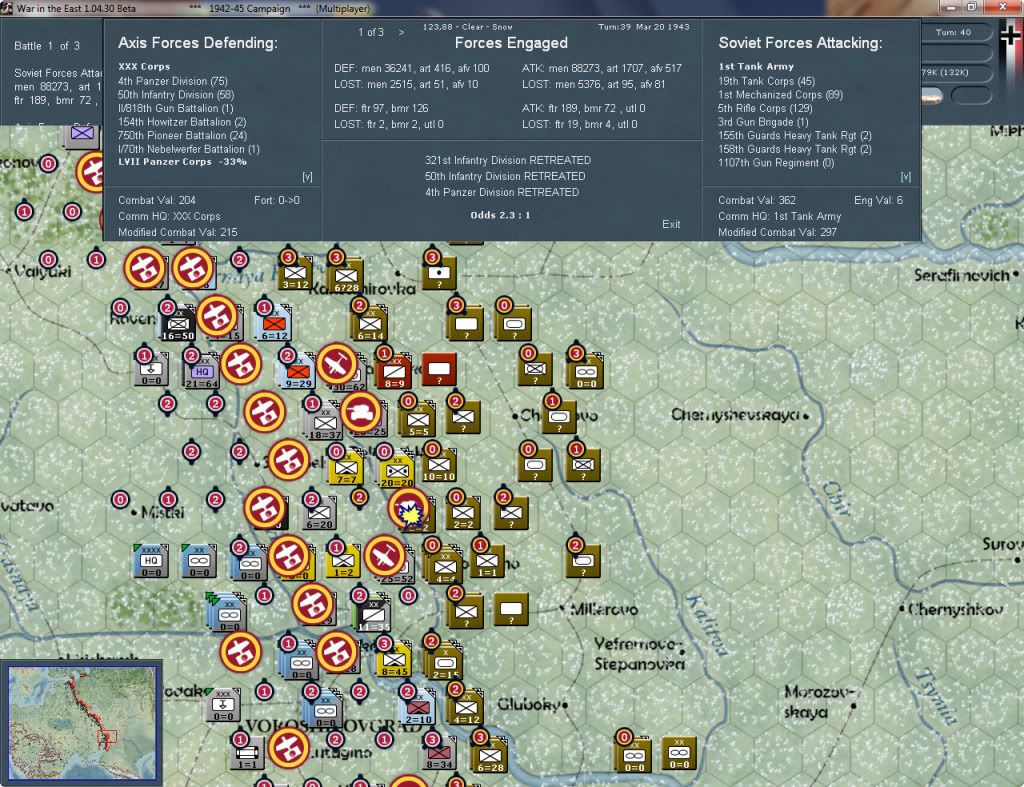Click the 155th Guards Heavy Tank Rgt entry
Screen dimensions: 1024x787
(795, 135)
